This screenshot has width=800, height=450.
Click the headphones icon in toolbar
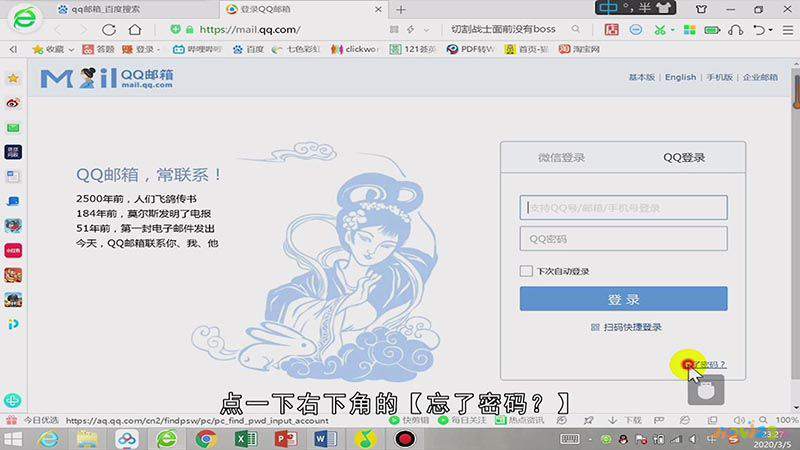(x=735, y=30)
